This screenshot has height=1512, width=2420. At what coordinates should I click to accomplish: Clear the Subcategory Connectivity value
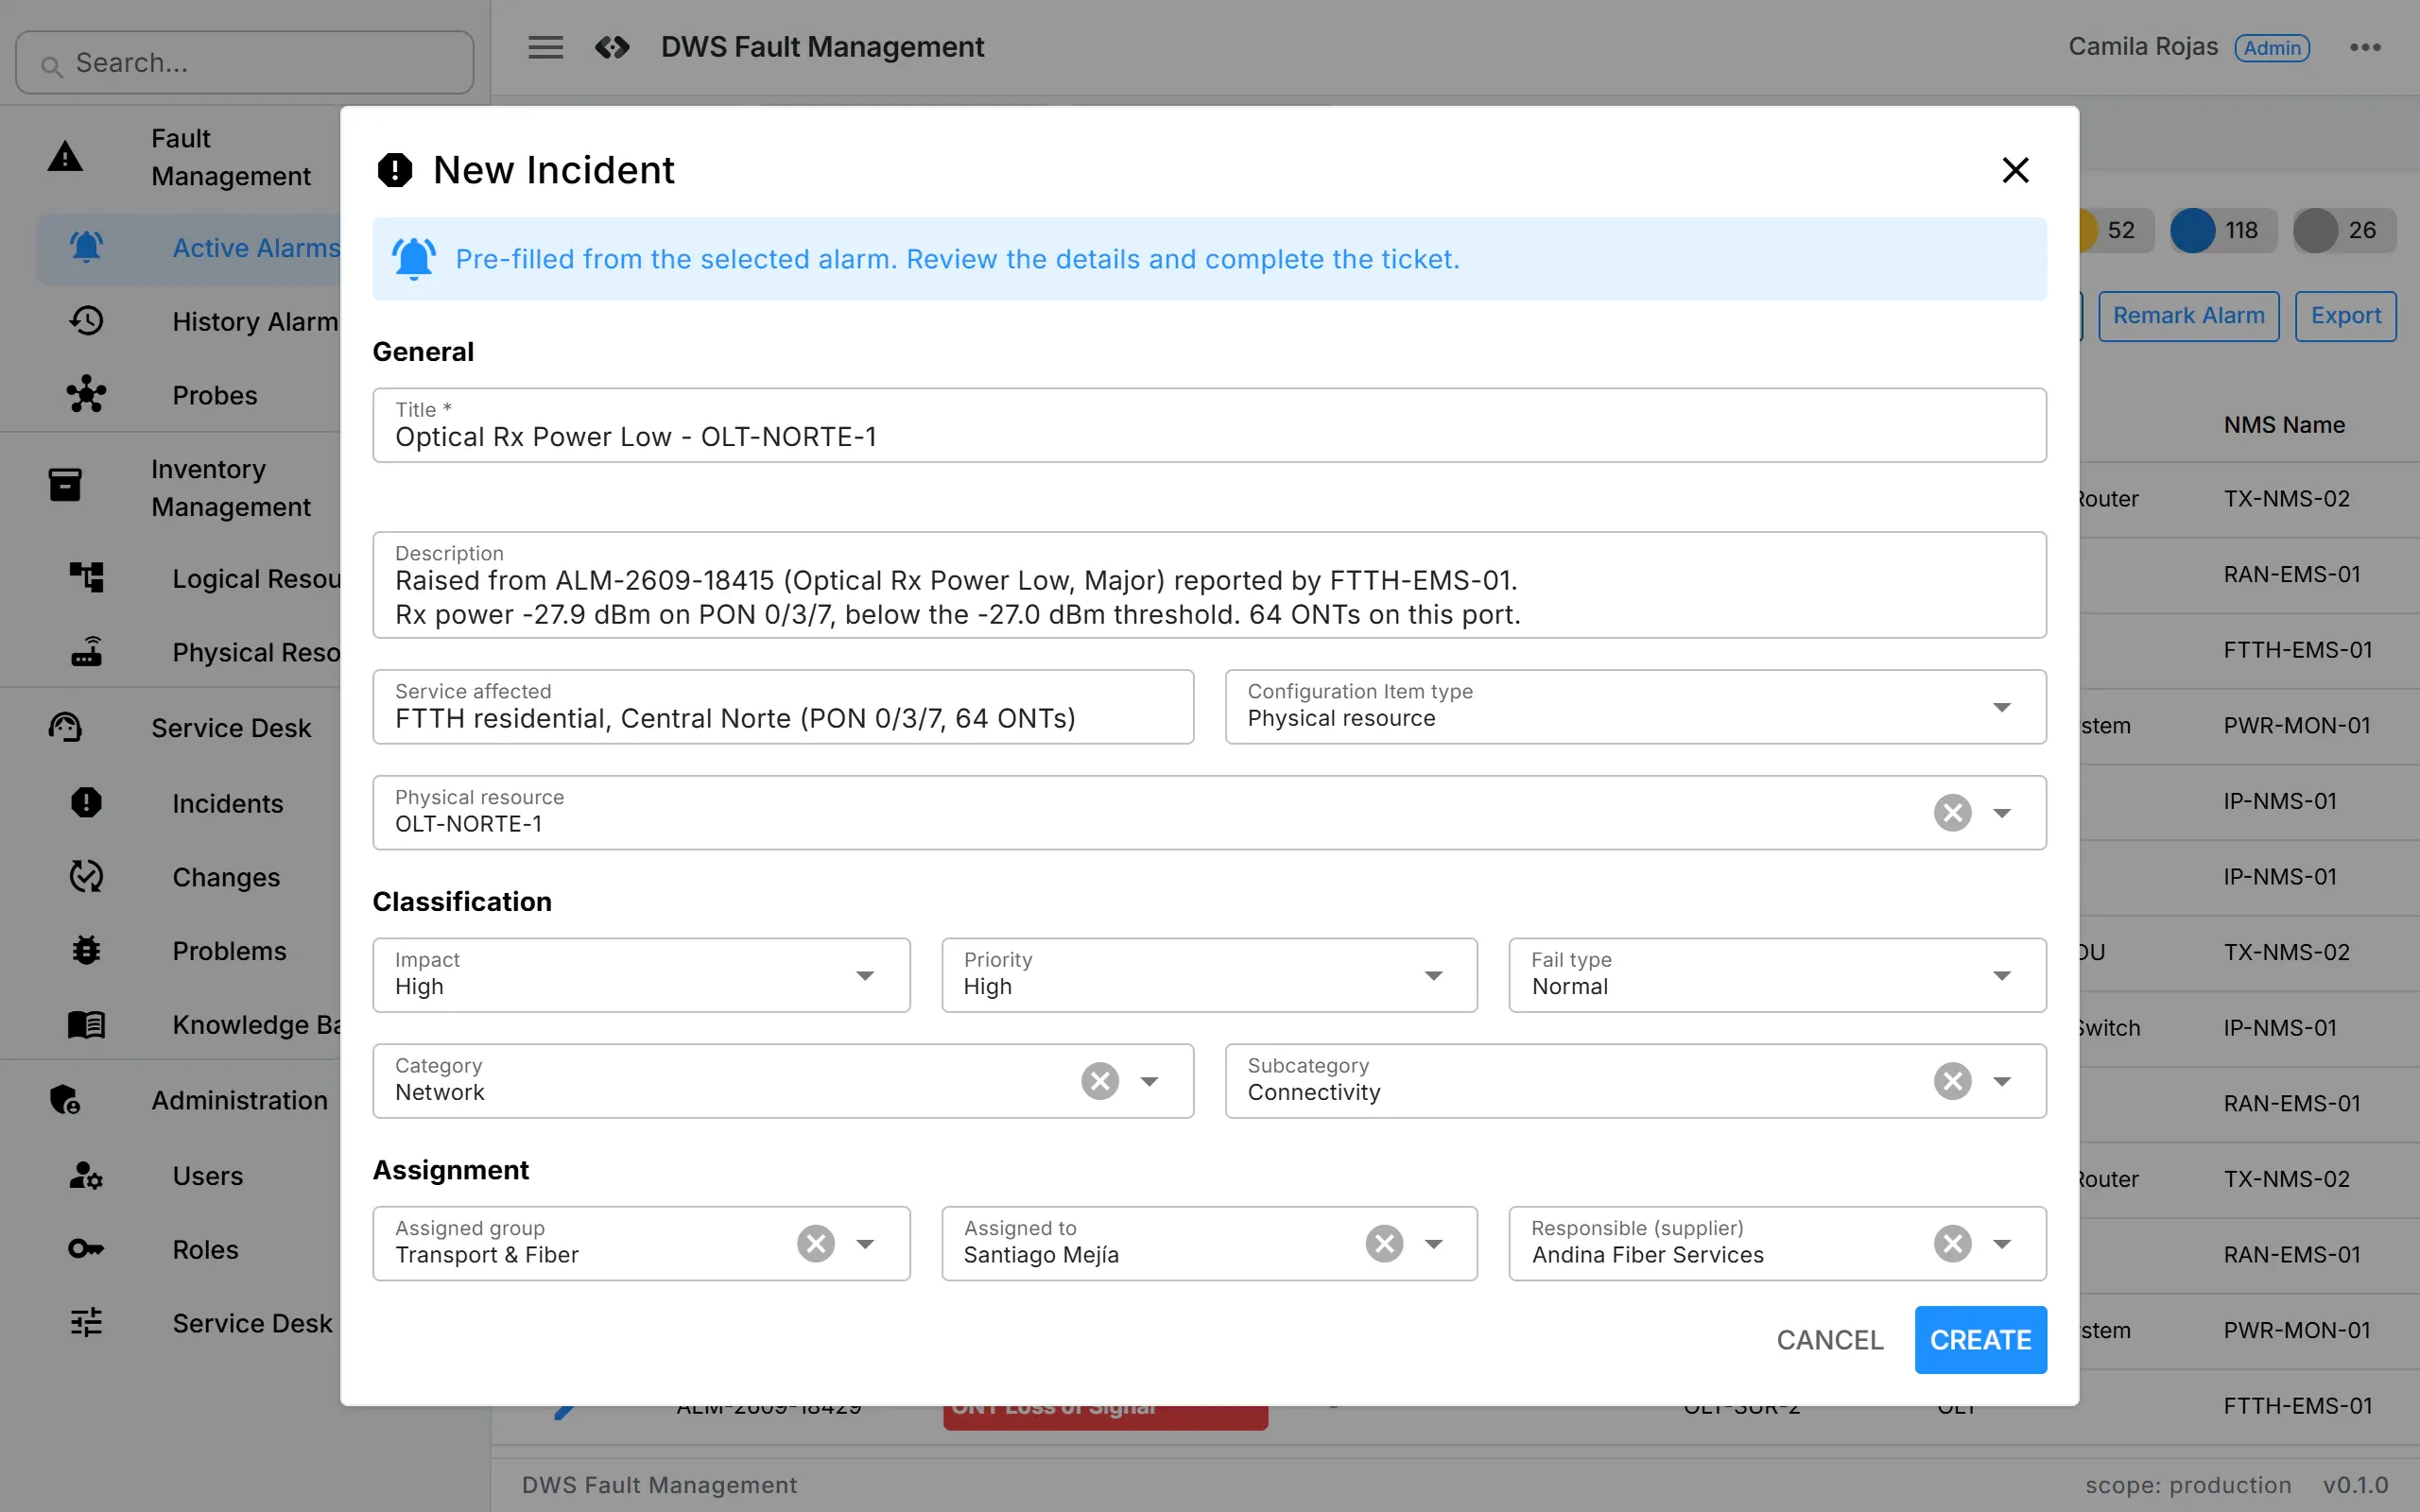[1952, 1081]
